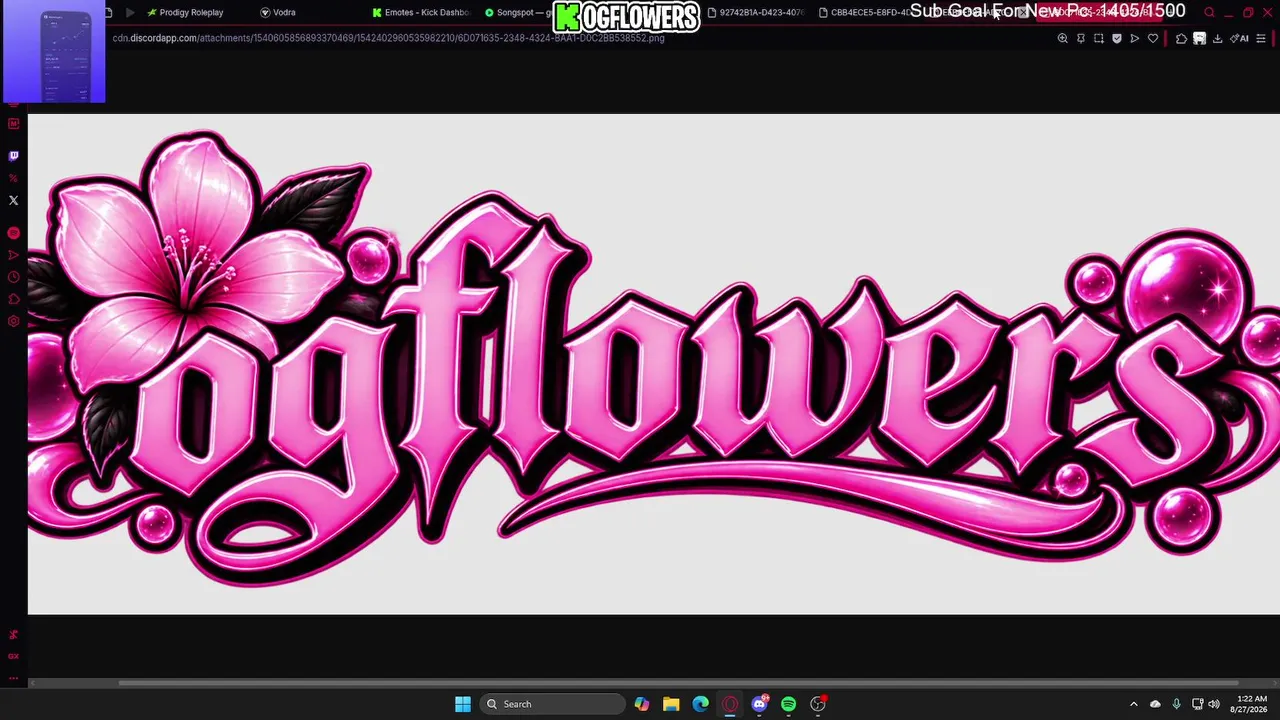Viewport: 1280px width, 720px height.
Task: Click the profile avatar extension icon
Action: coord(1199,38)
